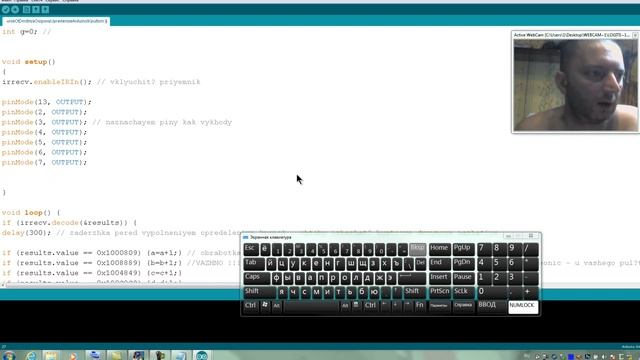
Task: Click the Insert key on-screen keyboard
Action: click(440, 278)
